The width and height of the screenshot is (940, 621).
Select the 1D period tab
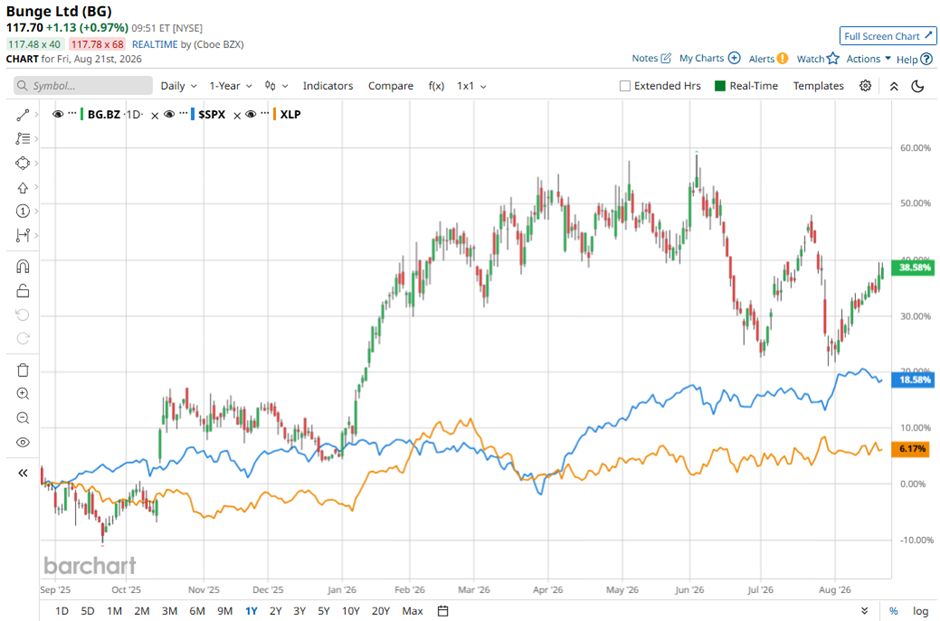point(62,611)
